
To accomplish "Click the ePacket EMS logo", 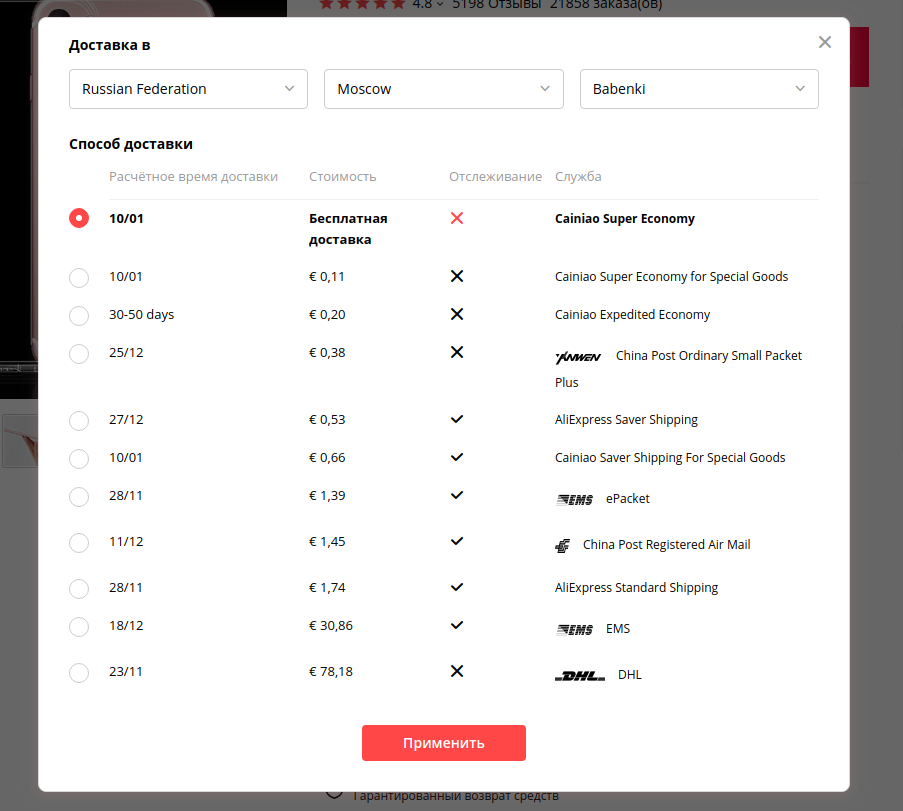I will [575, 500].
